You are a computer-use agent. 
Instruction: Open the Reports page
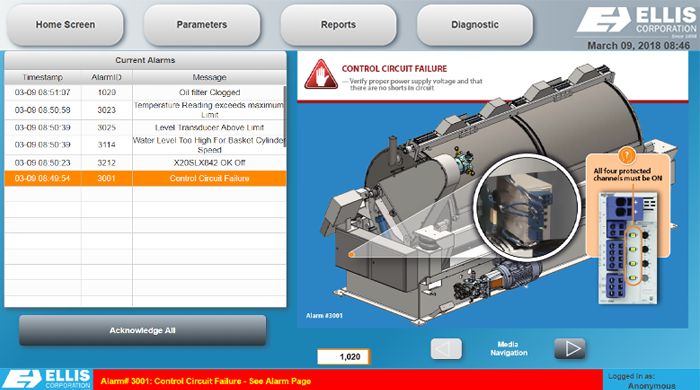pos(338,25)
